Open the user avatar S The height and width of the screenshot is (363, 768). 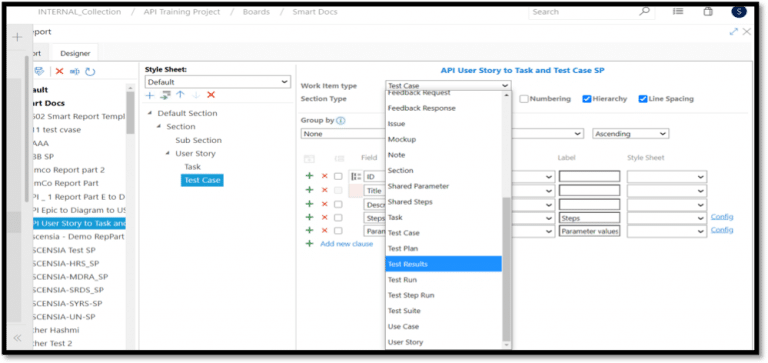coord(738,12)
